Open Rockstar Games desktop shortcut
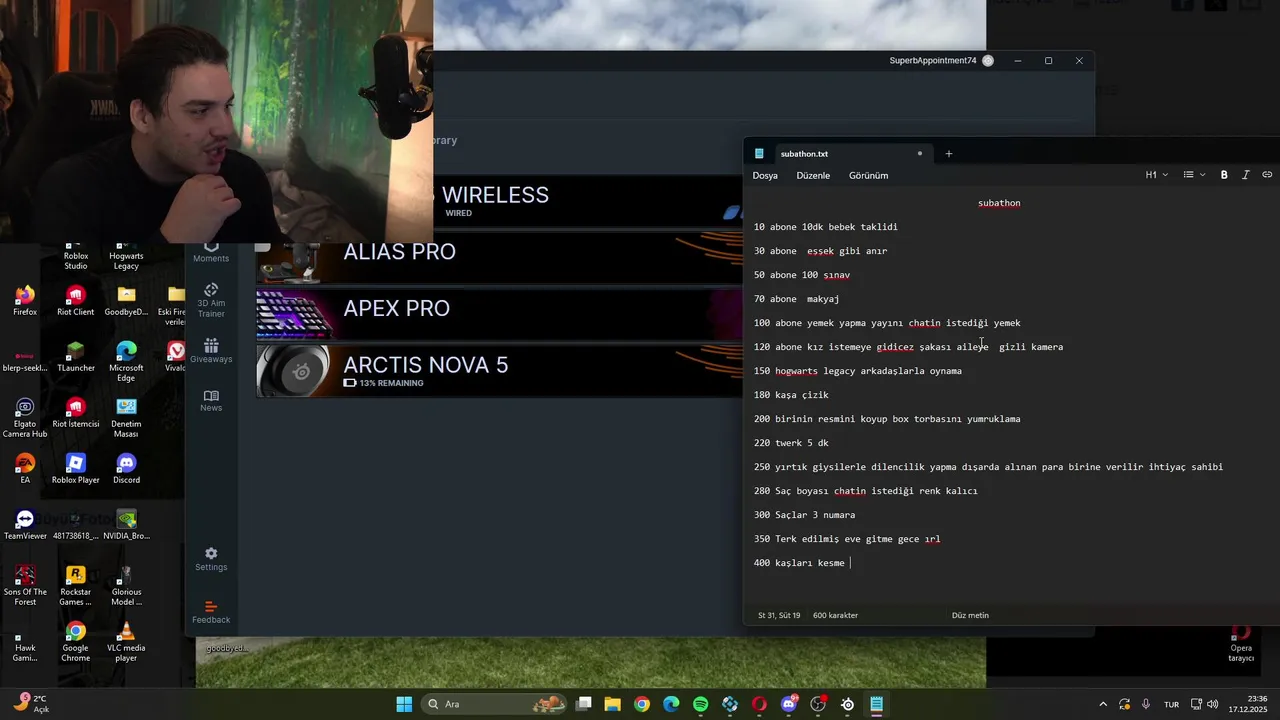1280x720 pixels. [x=75, y=586]
